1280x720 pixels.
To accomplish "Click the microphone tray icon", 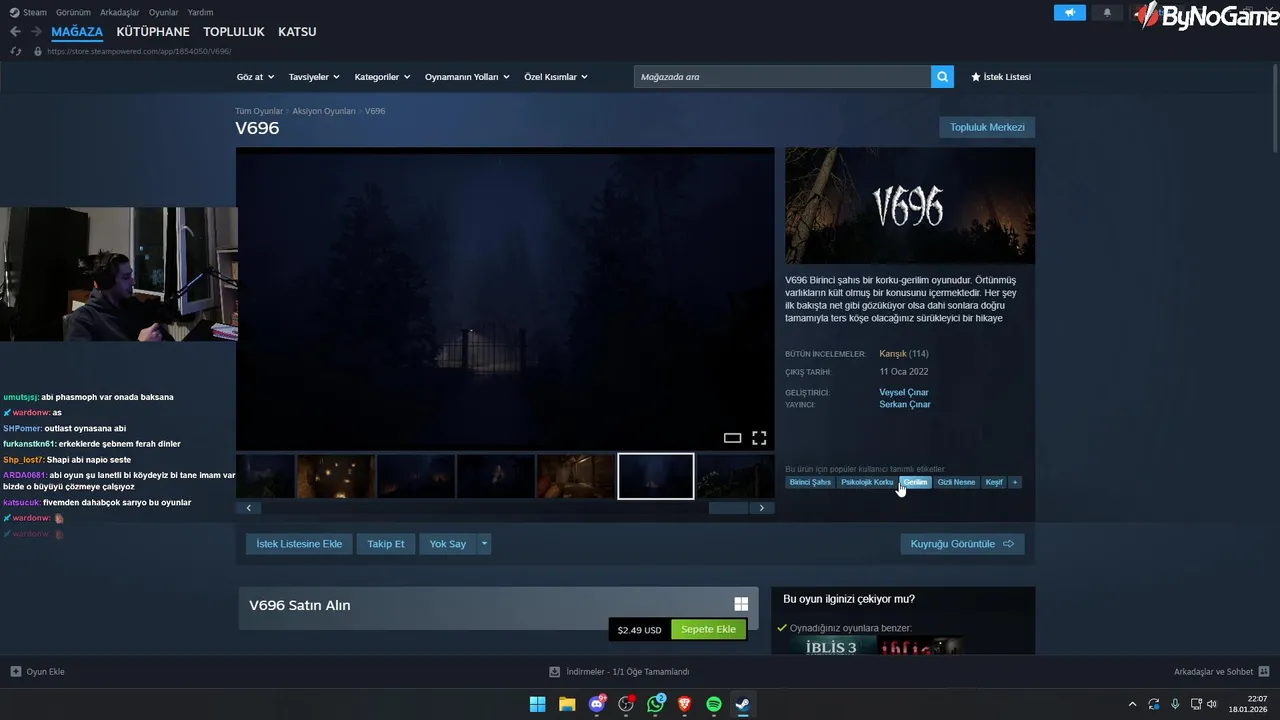I will click(1175, 704).
